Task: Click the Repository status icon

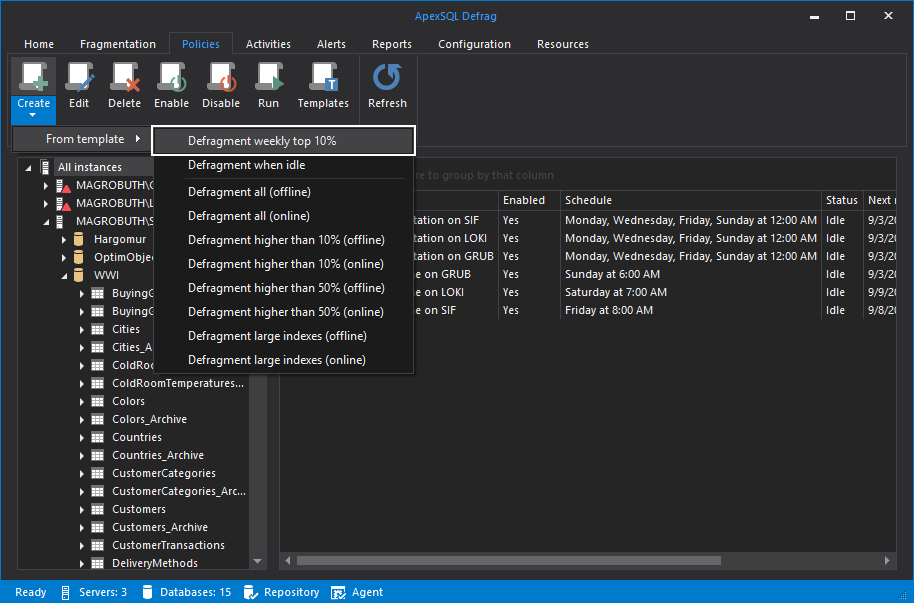Action: pyautogui.click(x=251, y=593)
